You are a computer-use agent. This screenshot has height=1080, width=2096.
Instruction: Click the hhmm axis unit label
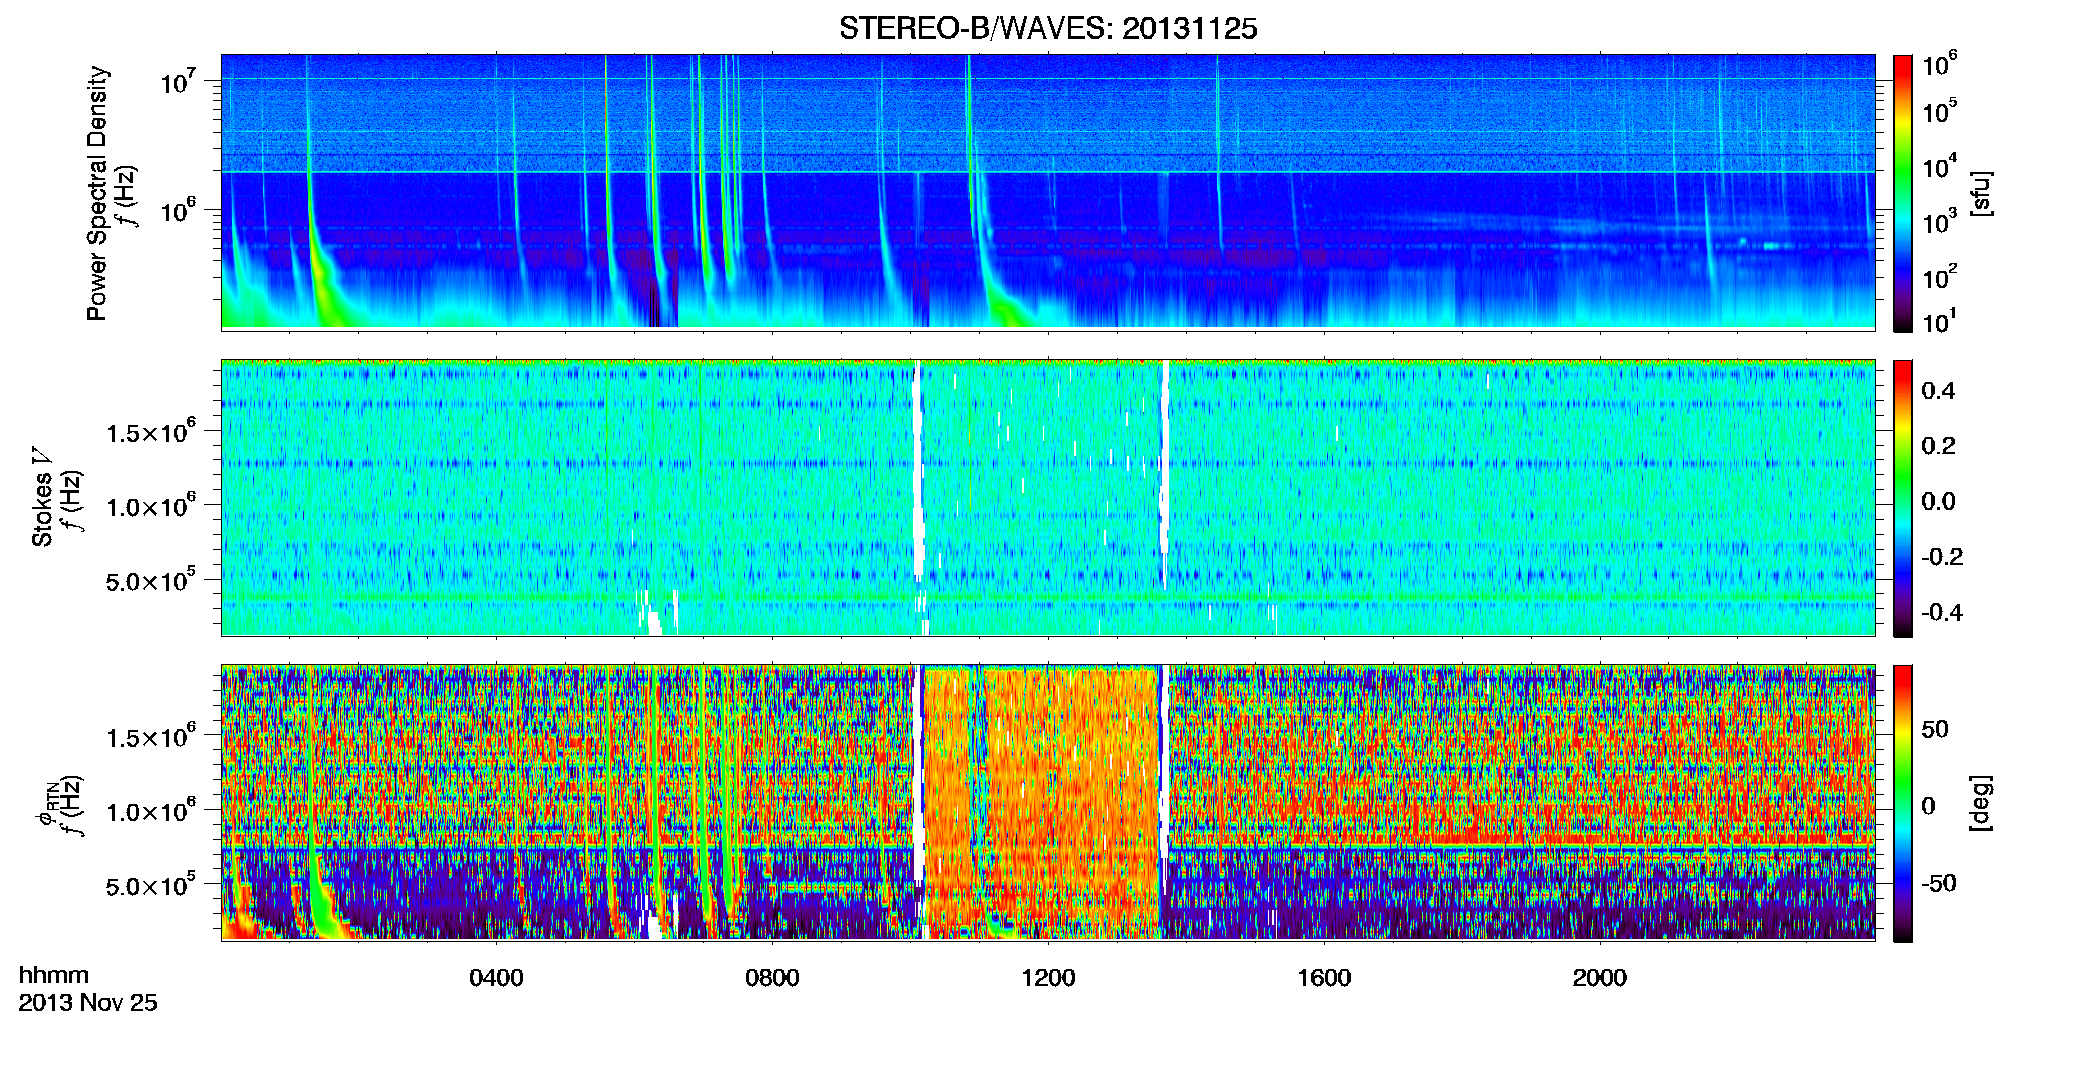click(x=54, y=975)
